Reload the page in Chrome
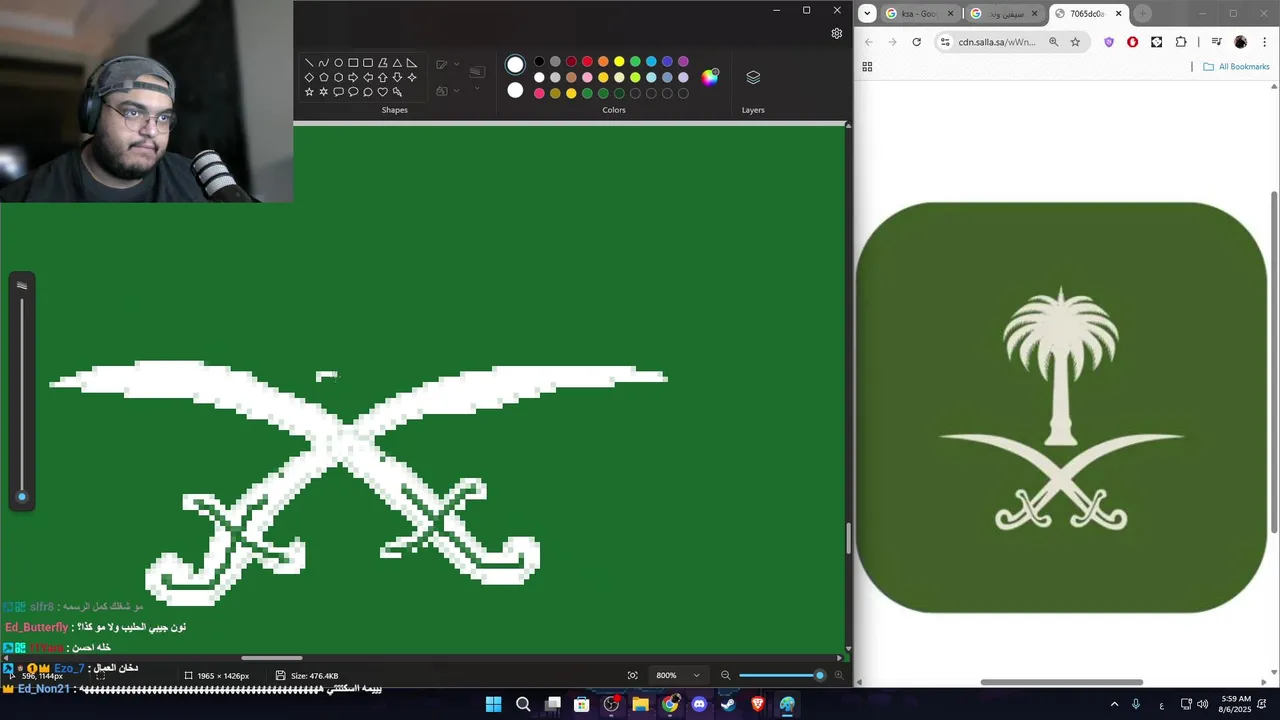 (x=916, y=42)
